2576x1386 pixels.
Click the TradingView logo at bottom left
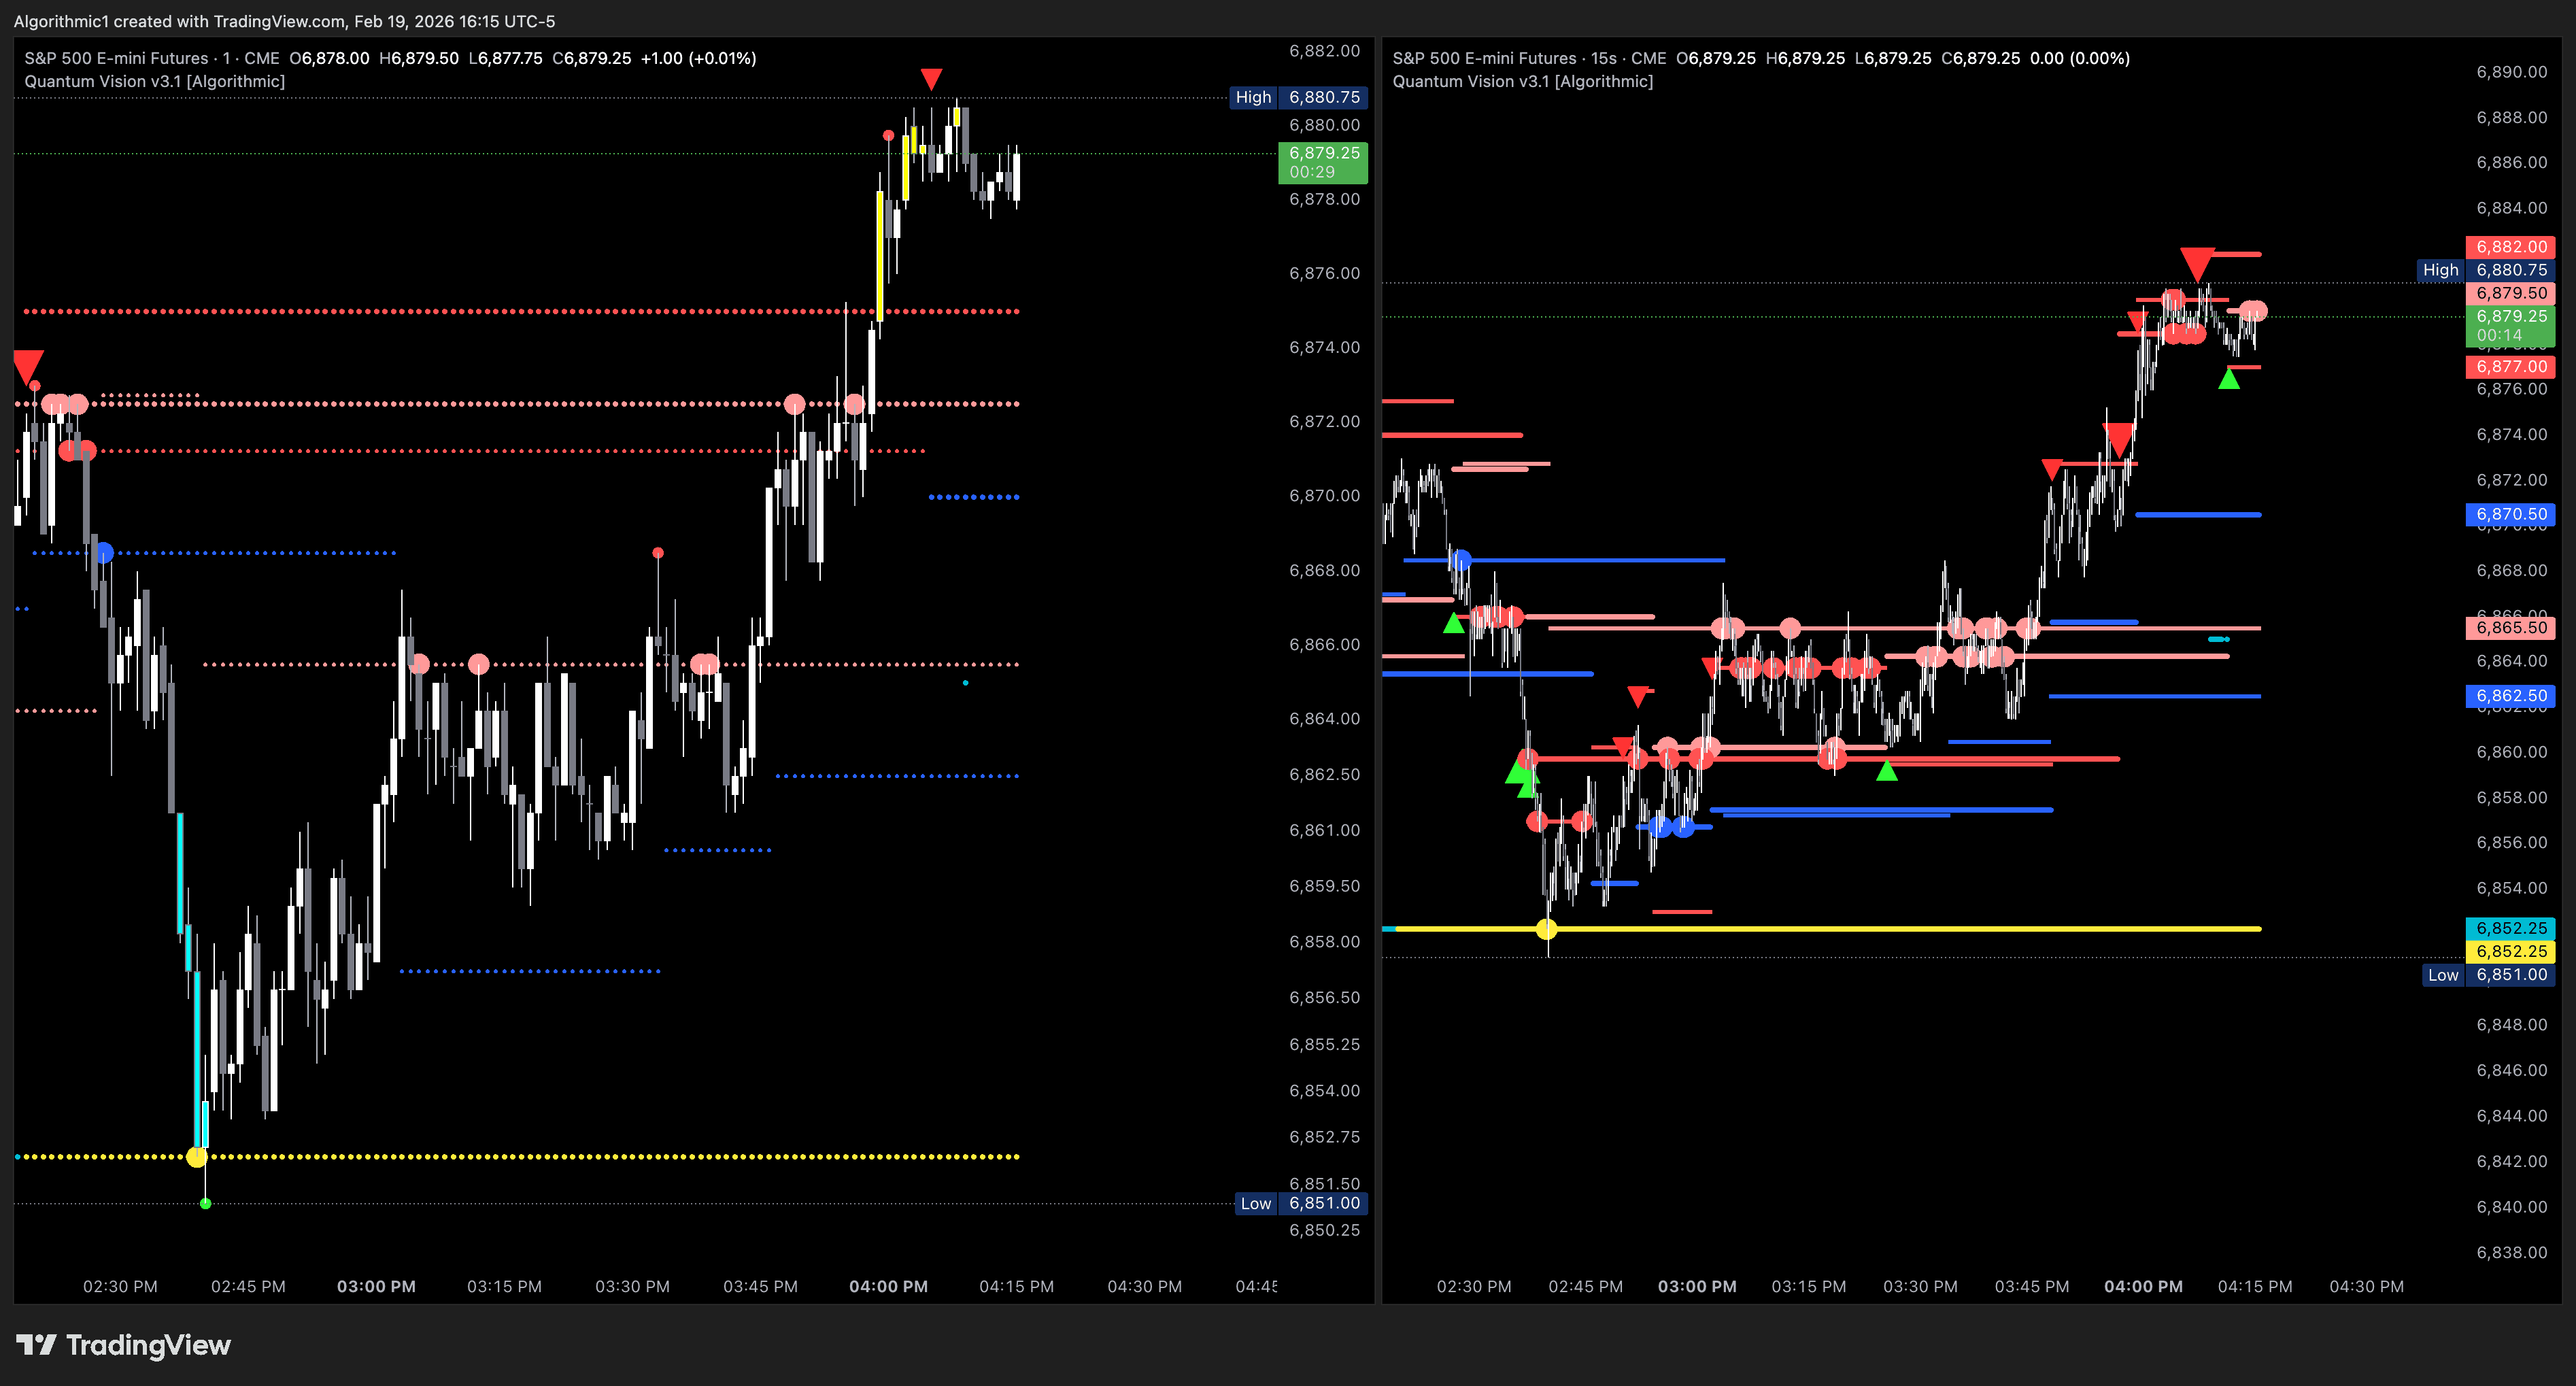(123, 1345)
